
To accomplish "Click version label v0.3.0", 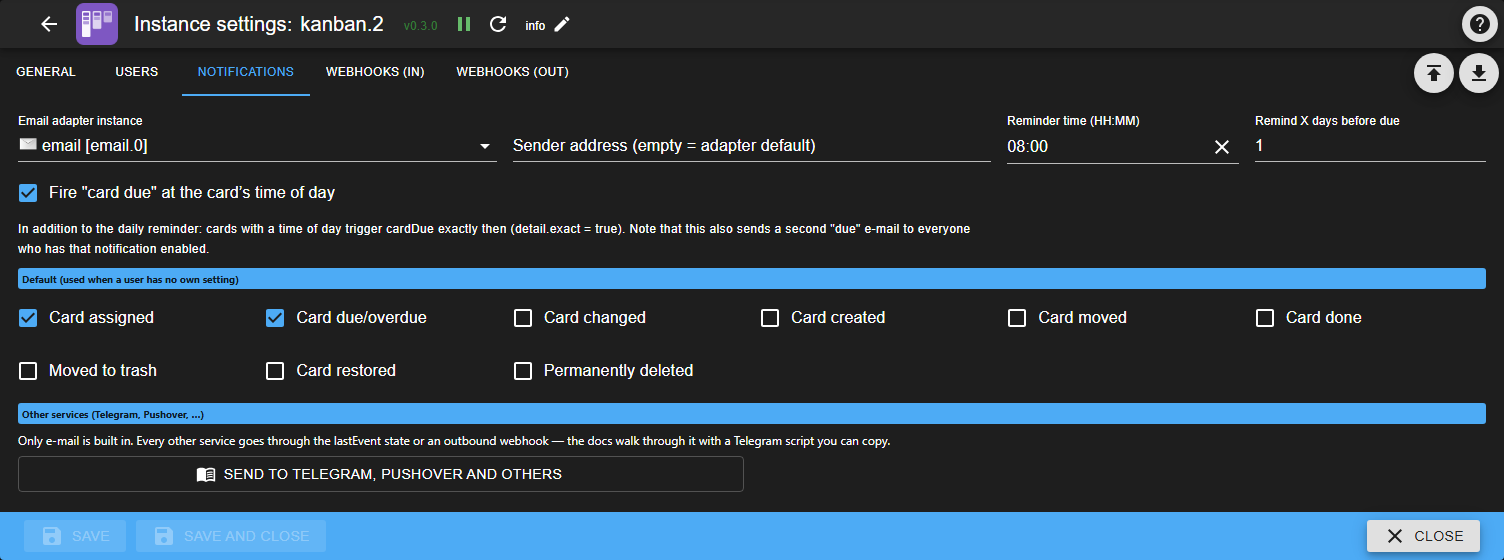I will click(x=420, y=26).
